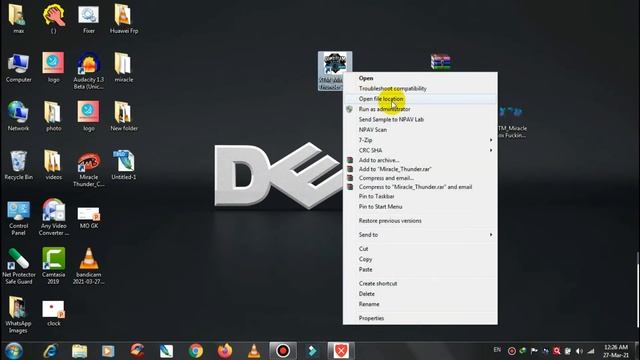The height and width of the screenshot is (360, 640).
Task: Choose NPAV Scan menu entry
Action: 420,130
